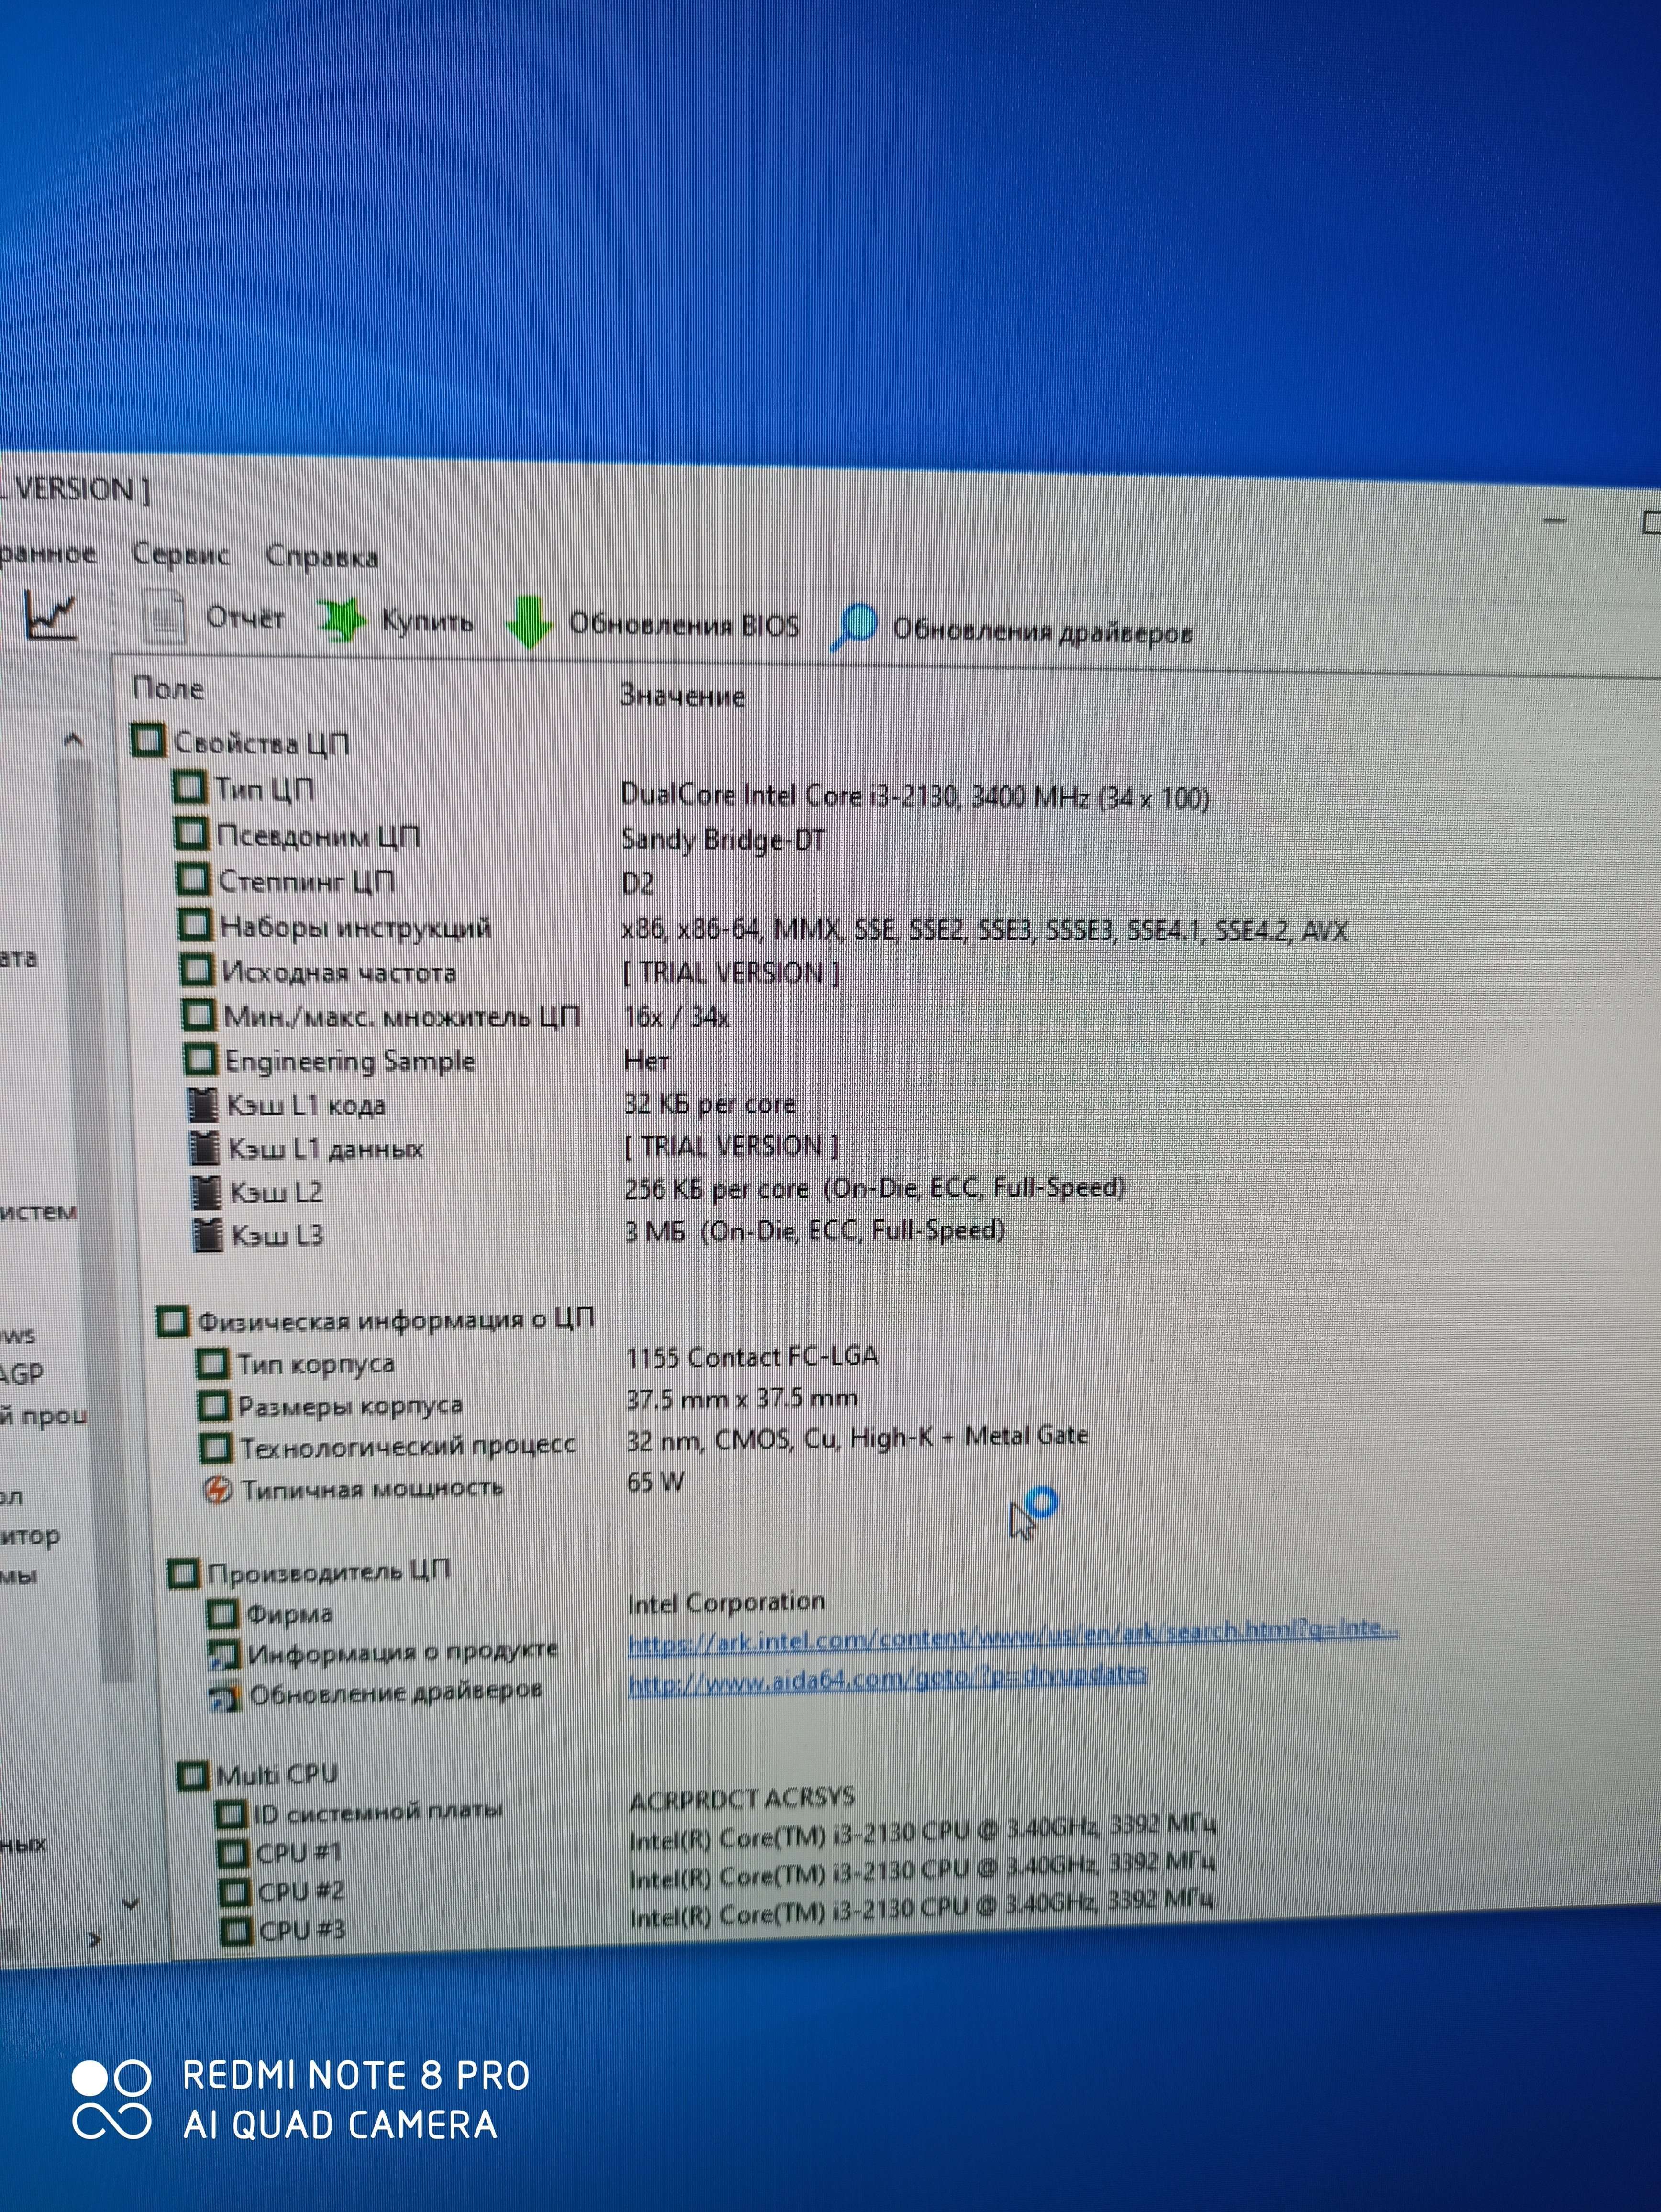The image size is (1661, 2212).
Task: Open the Сервис menu
Action: 181,555
